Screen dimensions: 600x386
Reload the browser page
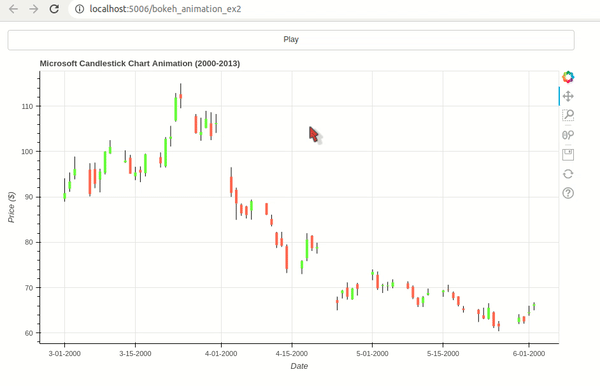pos(54,9)
